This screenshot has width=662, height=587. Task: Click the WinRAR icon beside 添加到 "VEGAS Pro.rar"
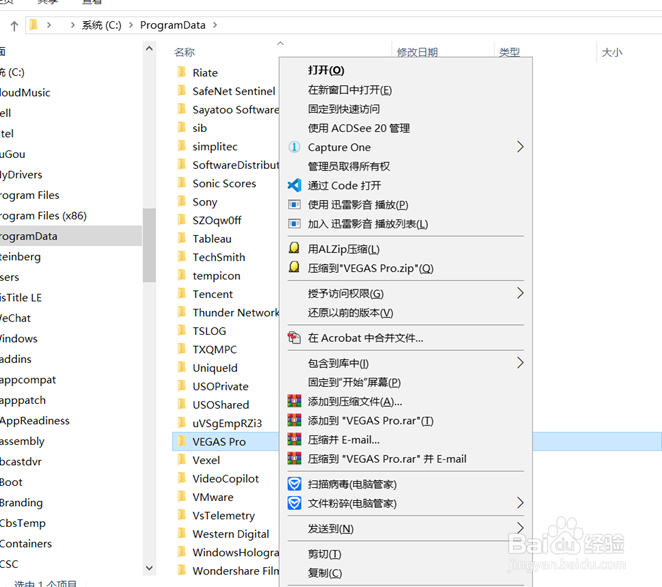[294, 420]
